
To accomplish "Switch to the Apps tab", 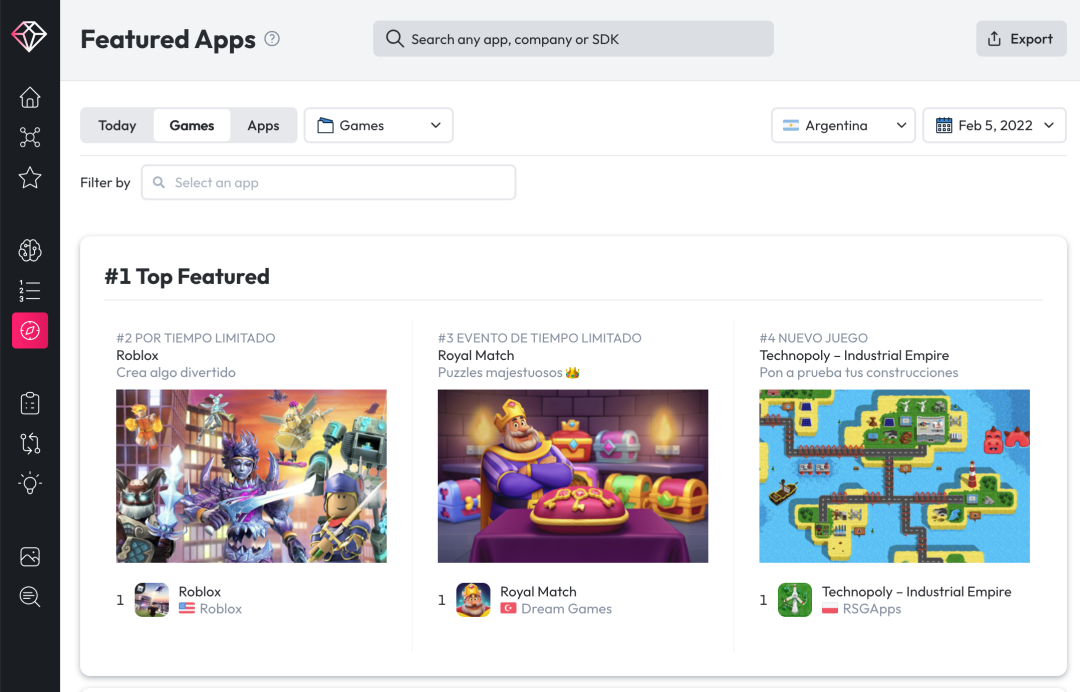I will (263, 126).
